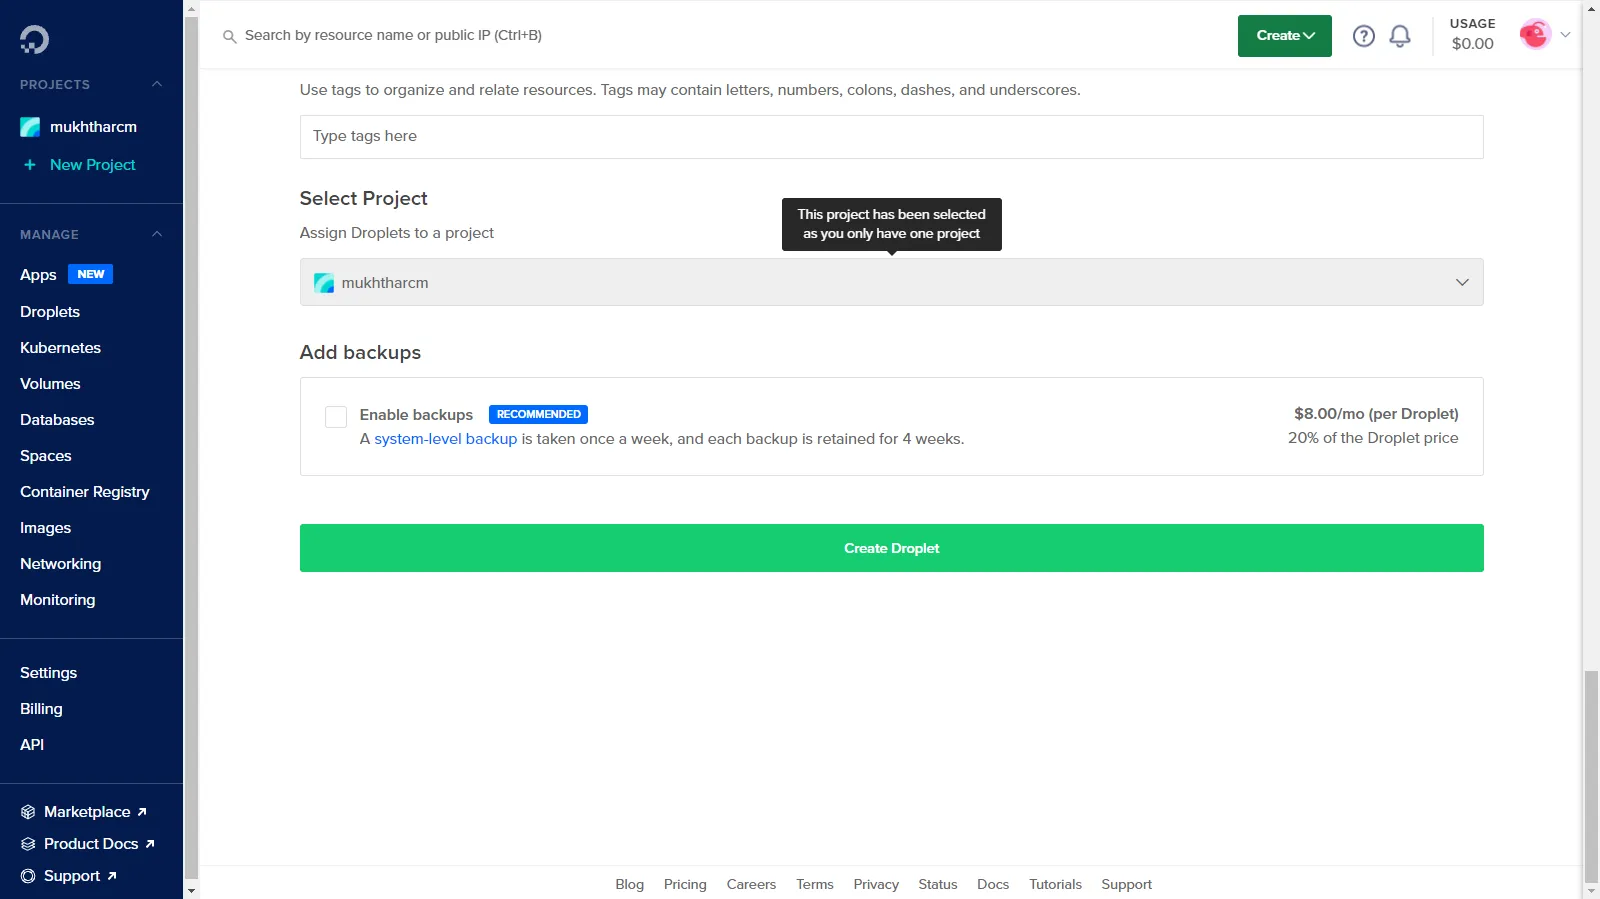Click the plus icon beside New Project
The height and width of the screenshot is (899, 1600).
coord(30,165)
